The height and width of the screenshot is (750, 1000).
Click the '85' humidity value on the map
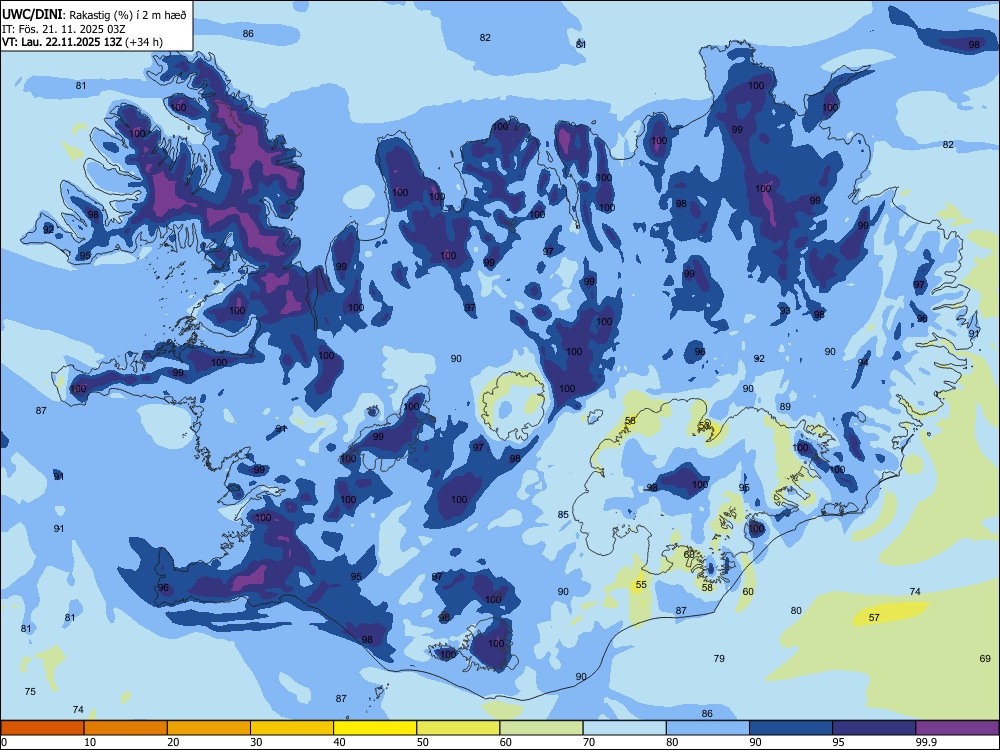tap(563, 515)
